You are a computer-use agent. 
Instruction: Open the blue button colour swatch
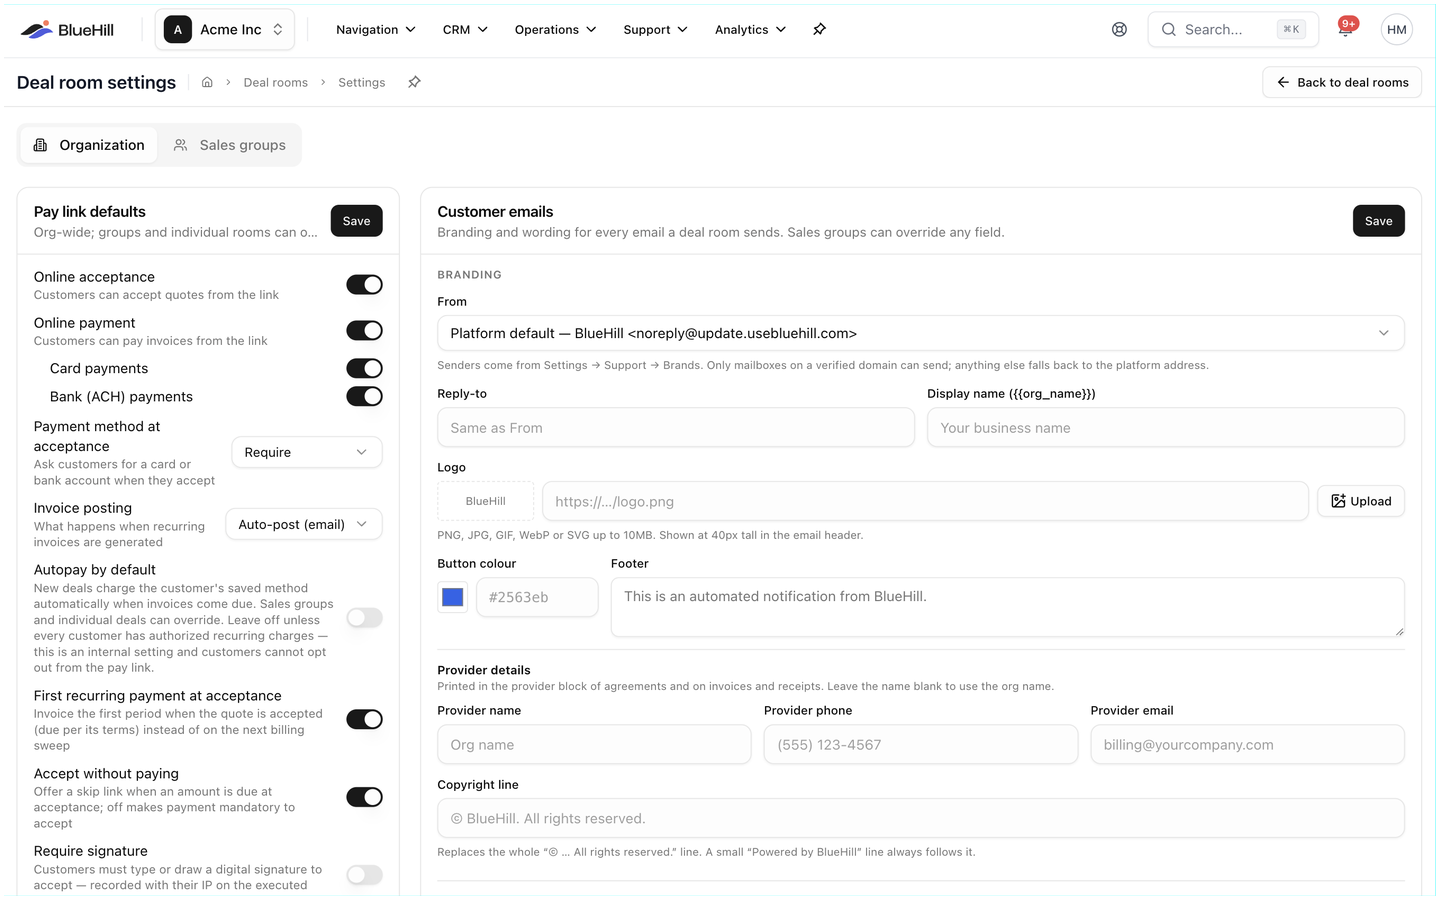point(453,597)
